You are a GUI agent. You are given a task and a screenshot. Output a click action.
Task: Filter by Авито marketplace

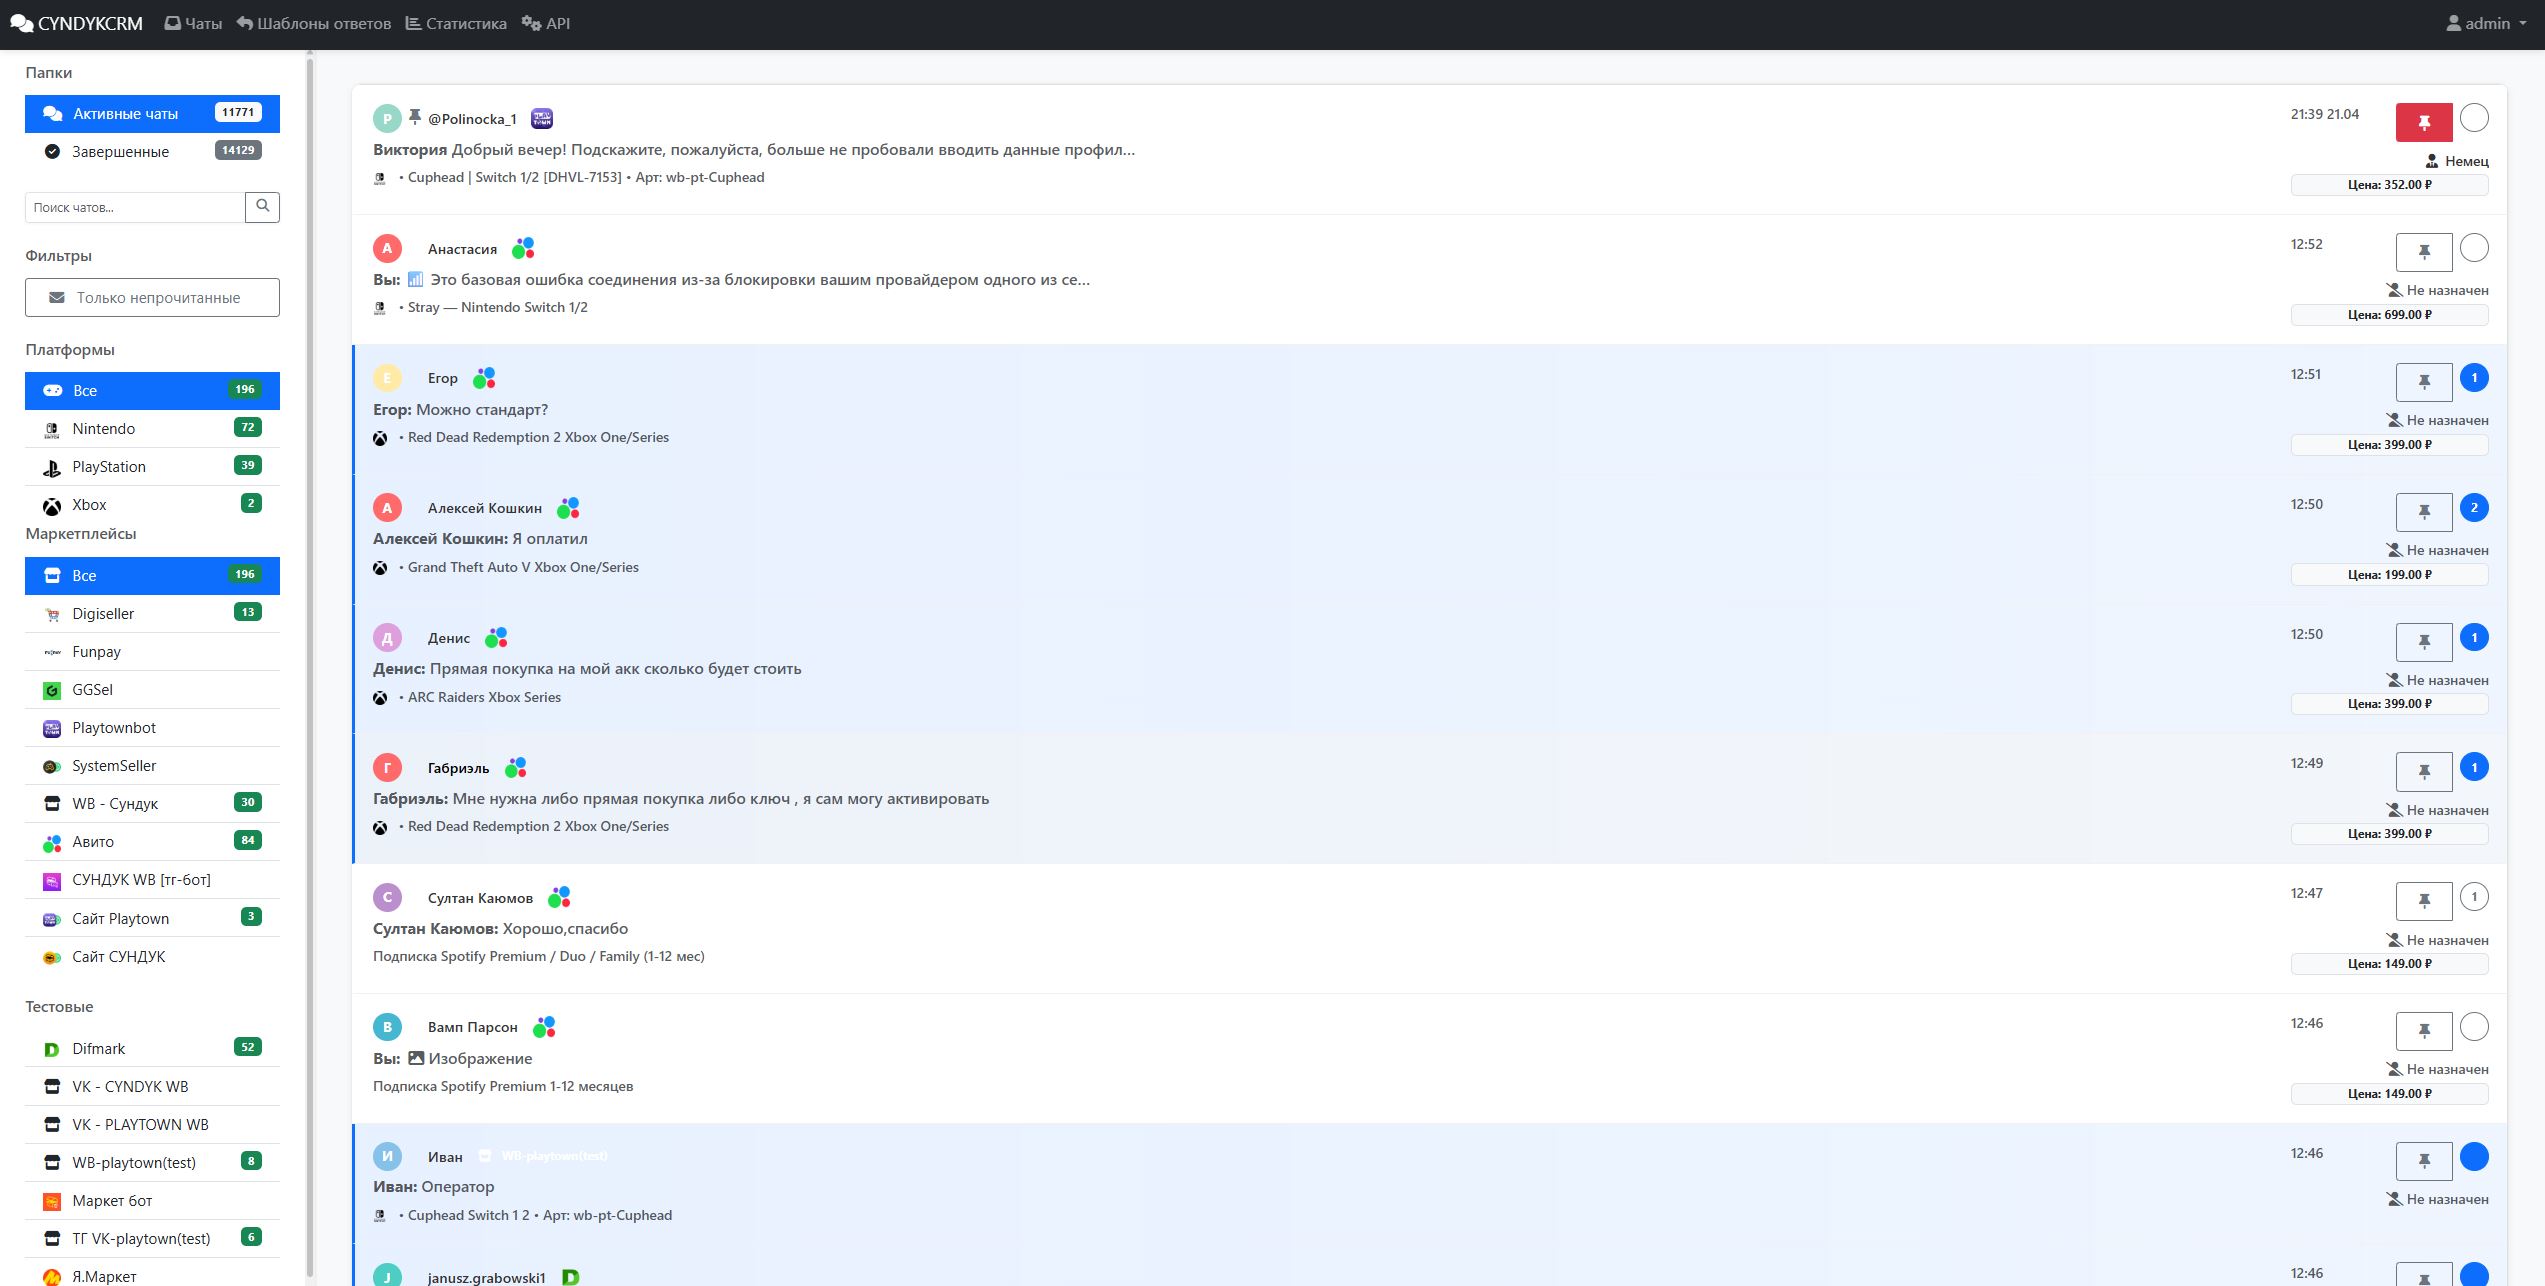coord(152,841)
